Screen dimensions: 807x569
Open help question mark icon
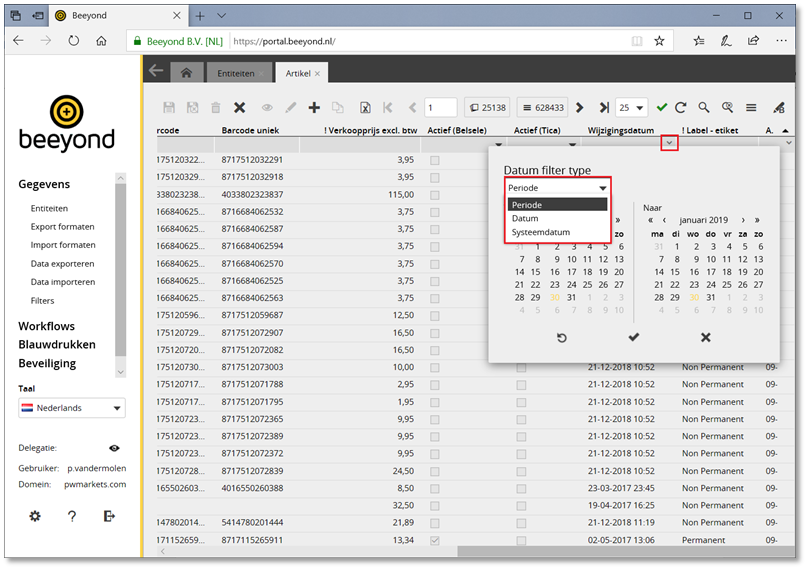[x=72, y=516]
